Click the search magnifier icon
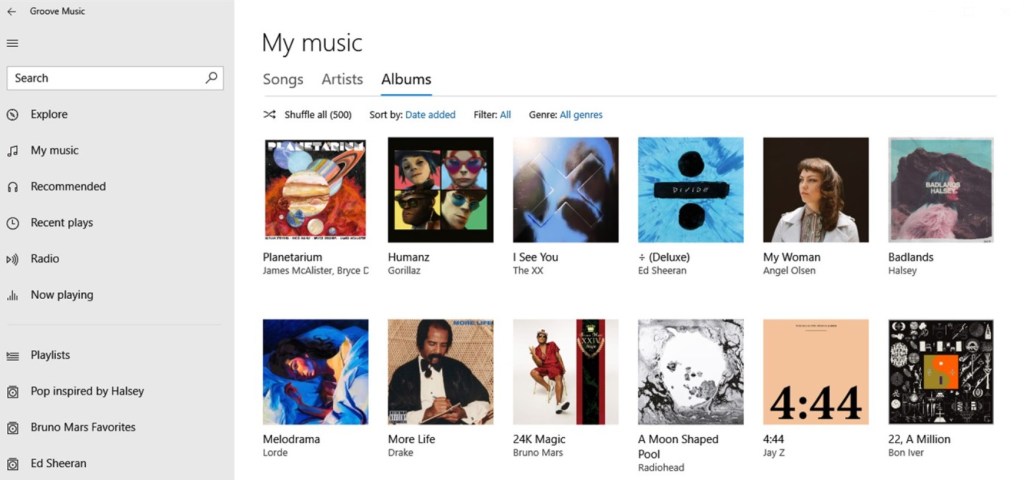Screen dimensions: 1024x480 click(211, 78)
